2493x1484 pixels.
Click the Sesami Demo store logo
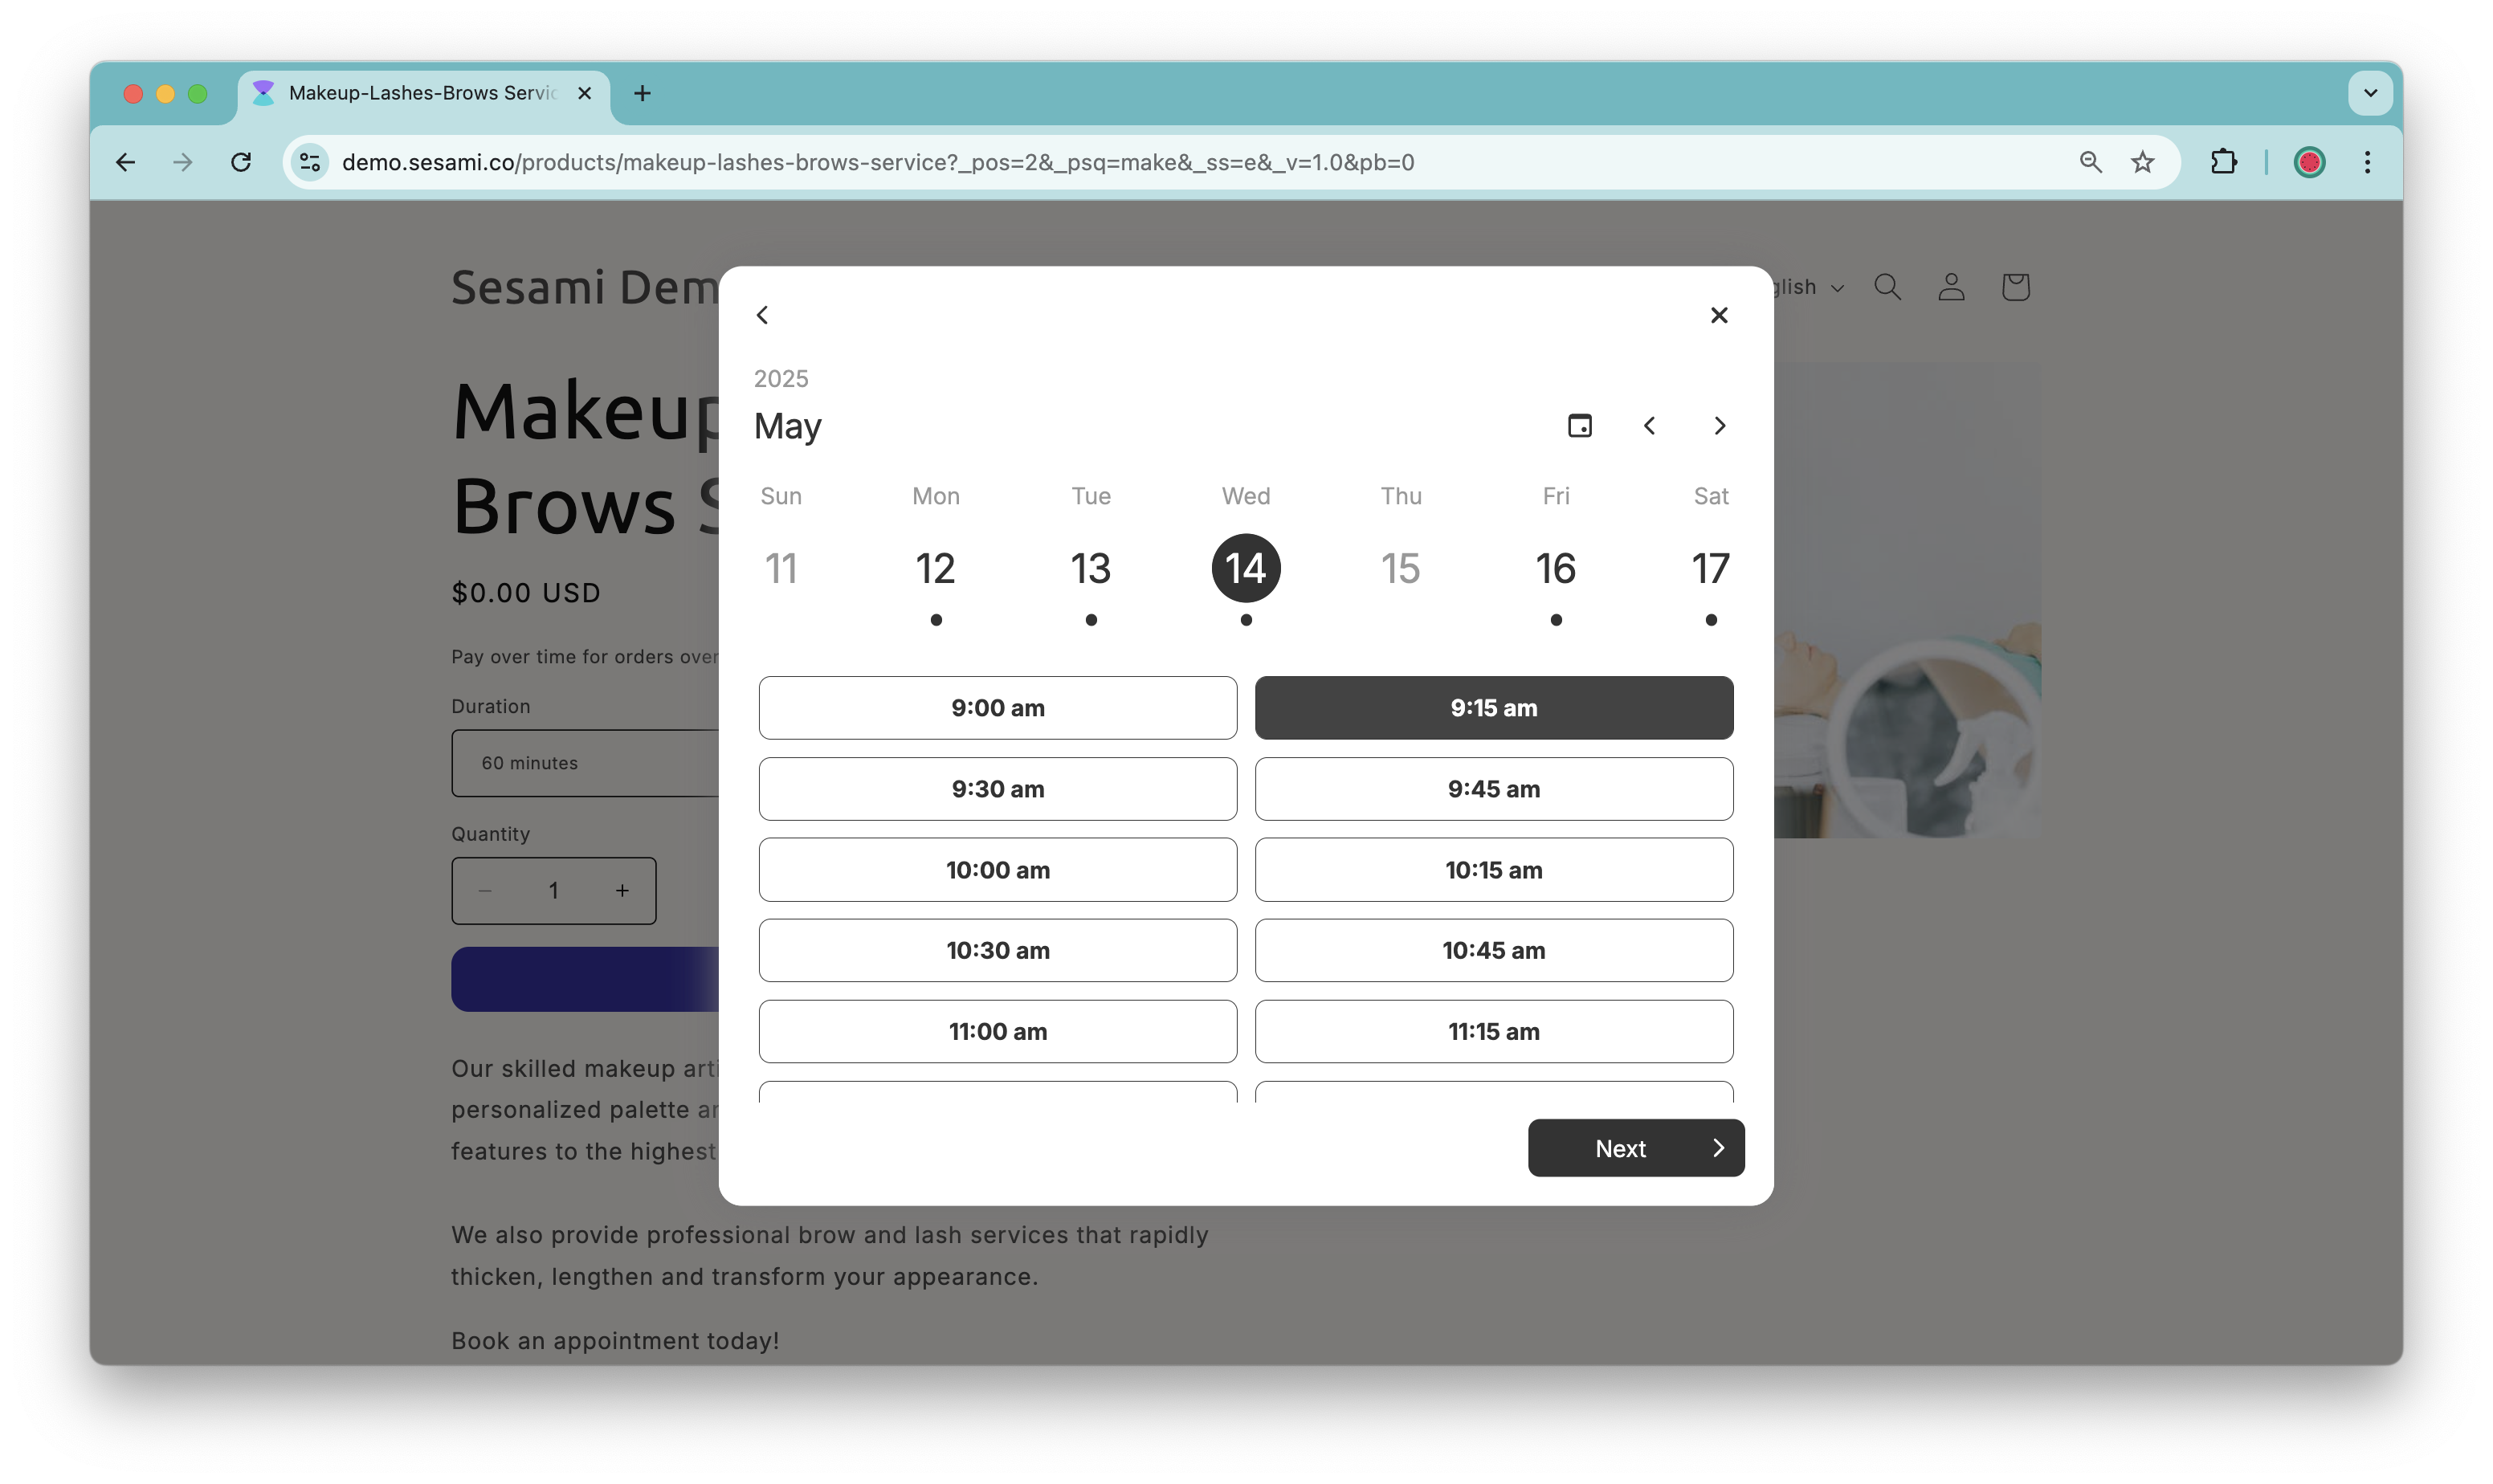[585, 287]
